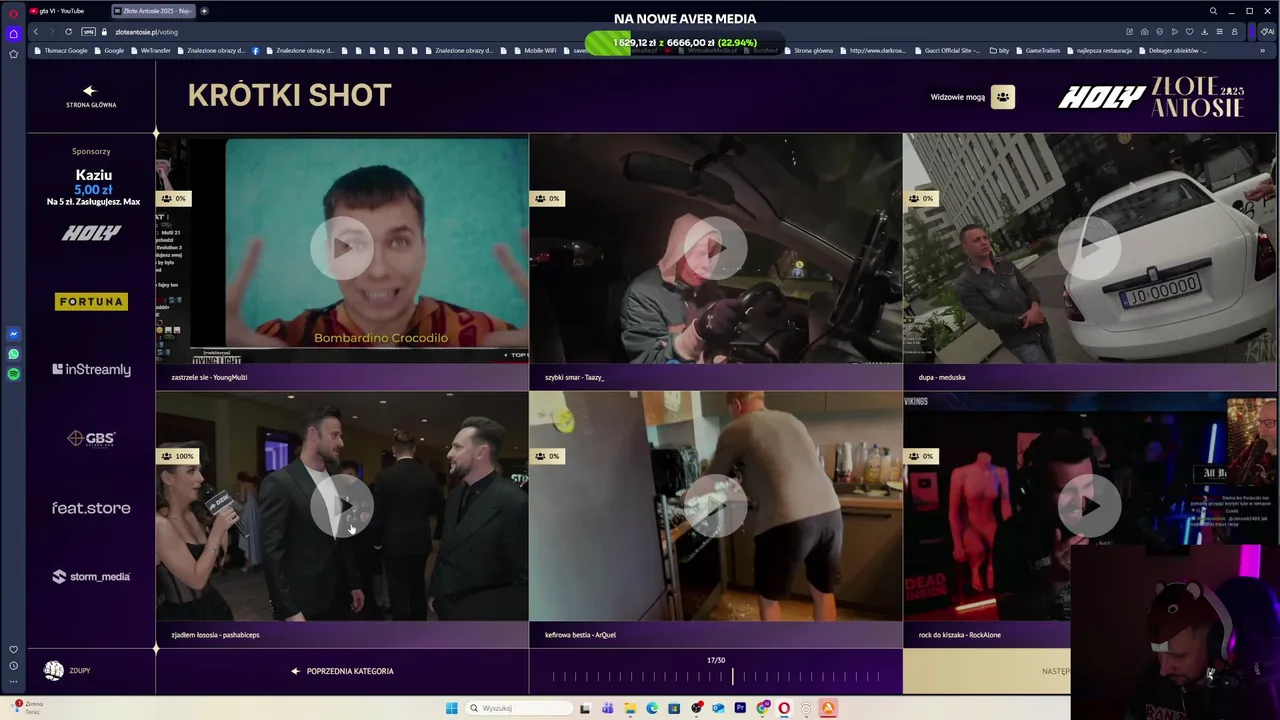
Task: Play the 'szybki smar - Taazy_' clip
Action: coord(715,247)
